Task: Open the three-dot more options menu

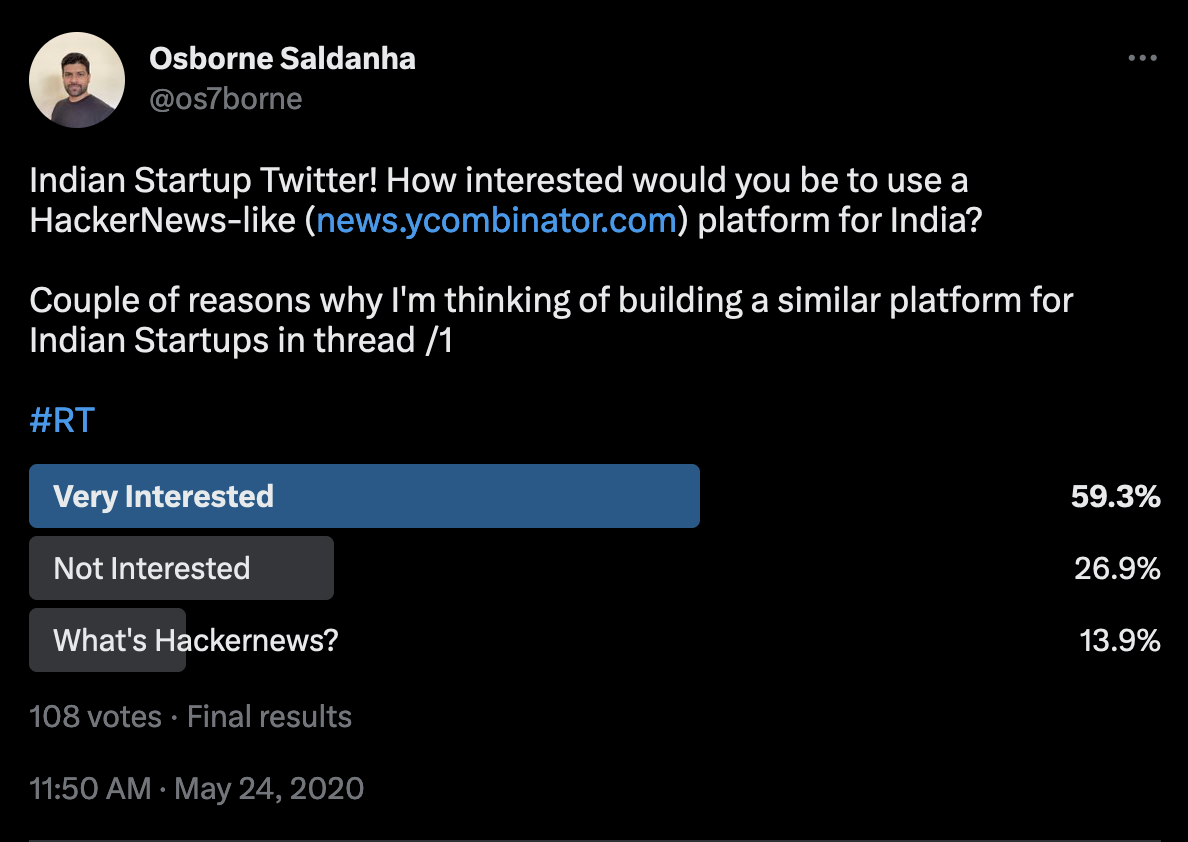Action: point(1142,59)
